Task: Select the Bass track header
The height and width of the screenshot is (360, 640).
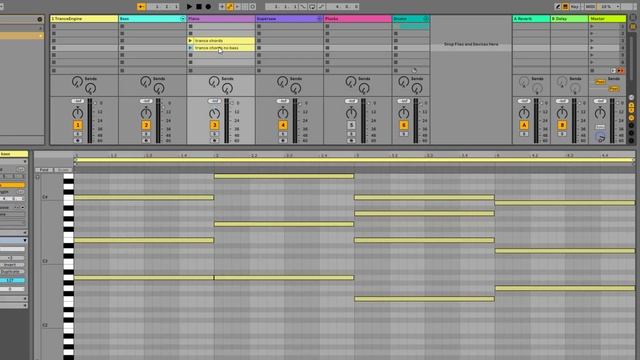Action: point(152,19)
